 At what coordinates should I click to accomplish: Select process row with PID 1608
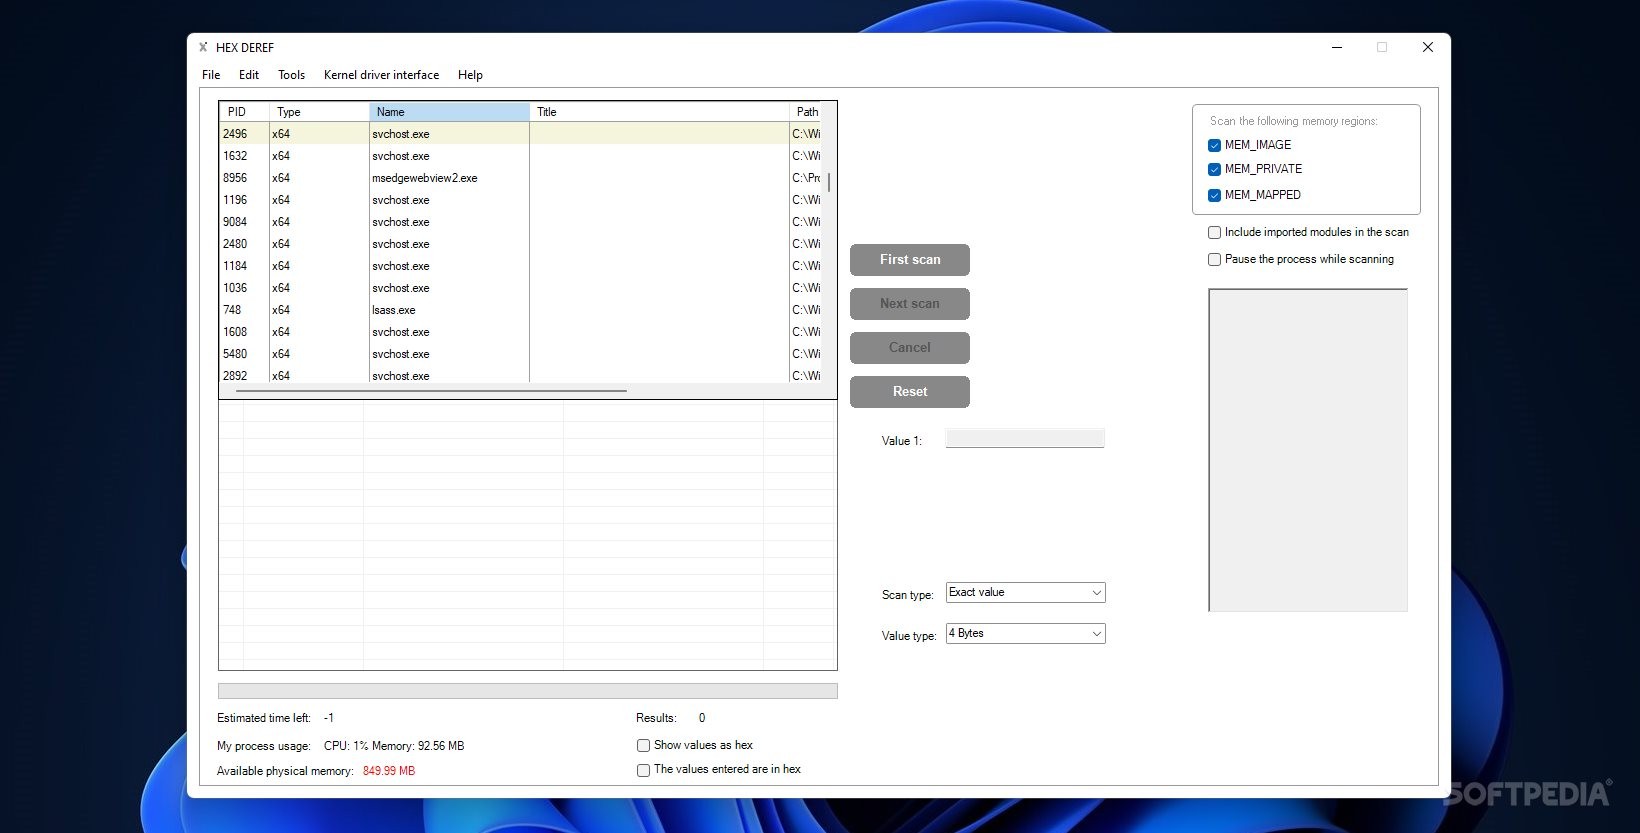520,332
